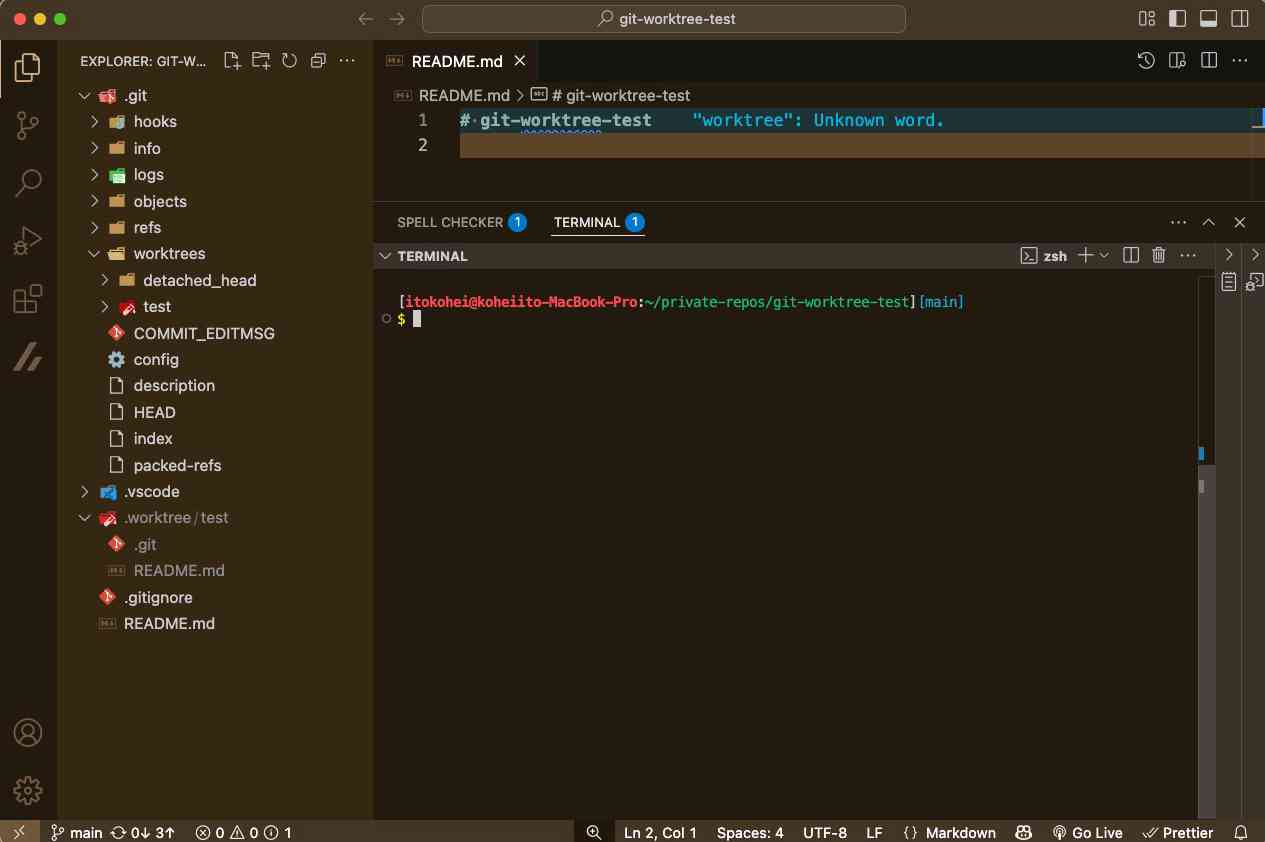
Task: Open the Search view in activity bar
Action: click(x=28, y=183)
